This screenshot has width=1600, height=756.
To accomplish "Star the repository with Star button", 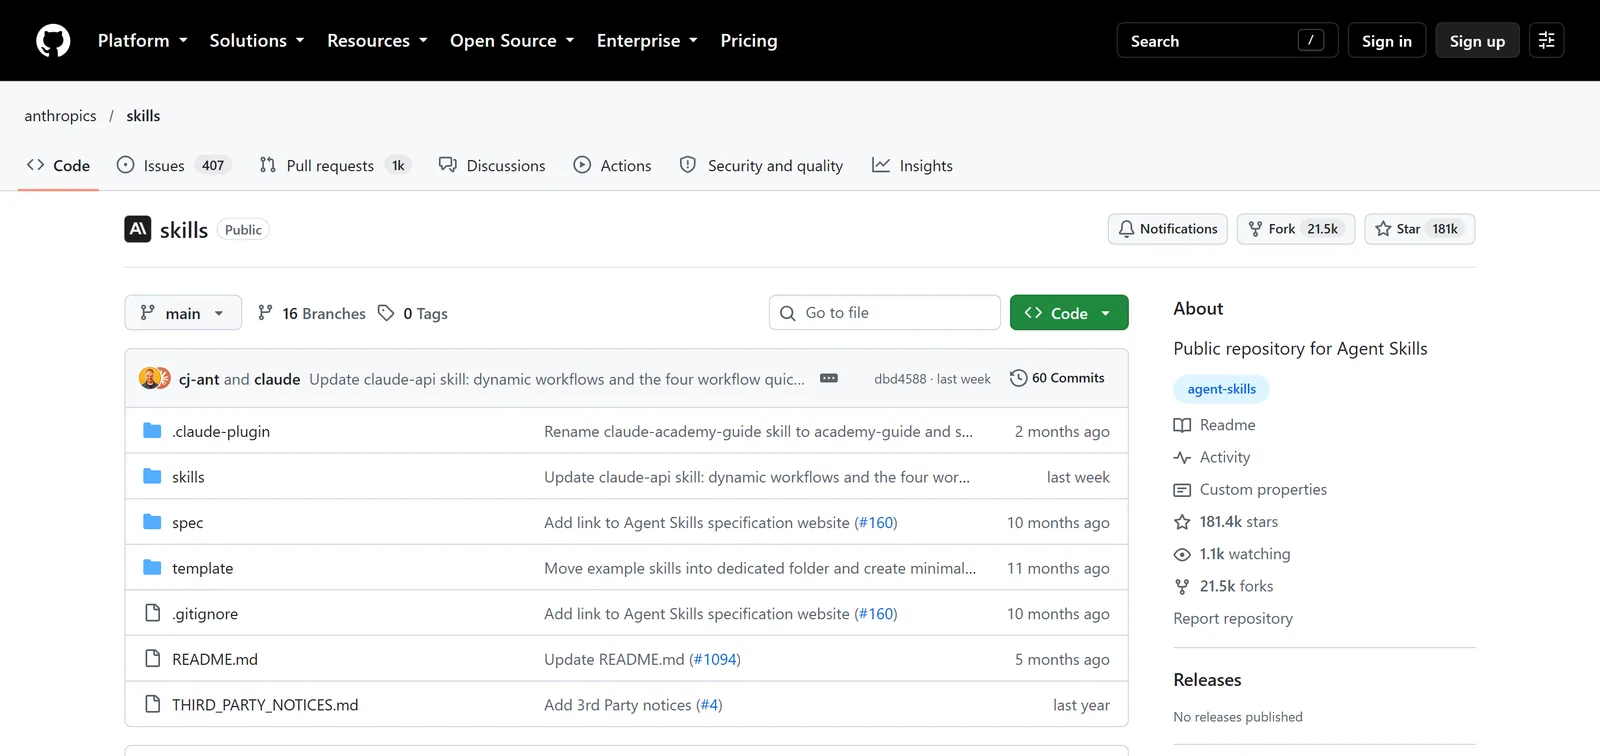I will (x=1420, y=229).
